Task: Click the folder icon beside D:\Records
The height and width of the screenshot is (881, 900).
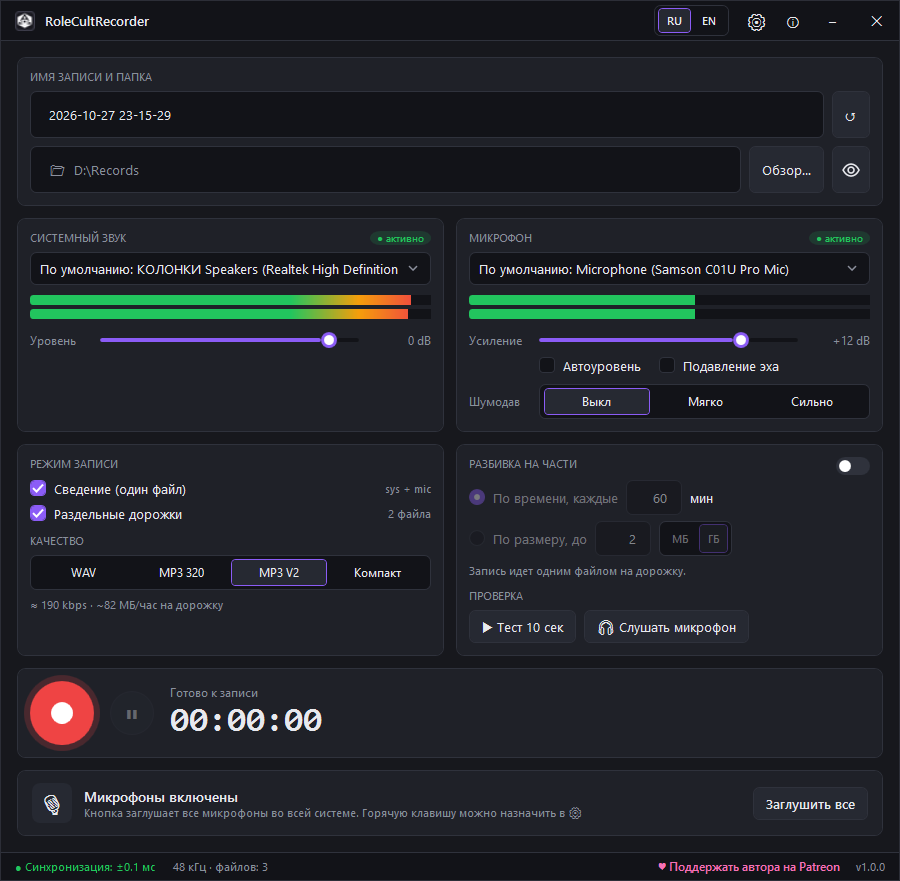Action: pyautogui.click(x=57, y=170)
